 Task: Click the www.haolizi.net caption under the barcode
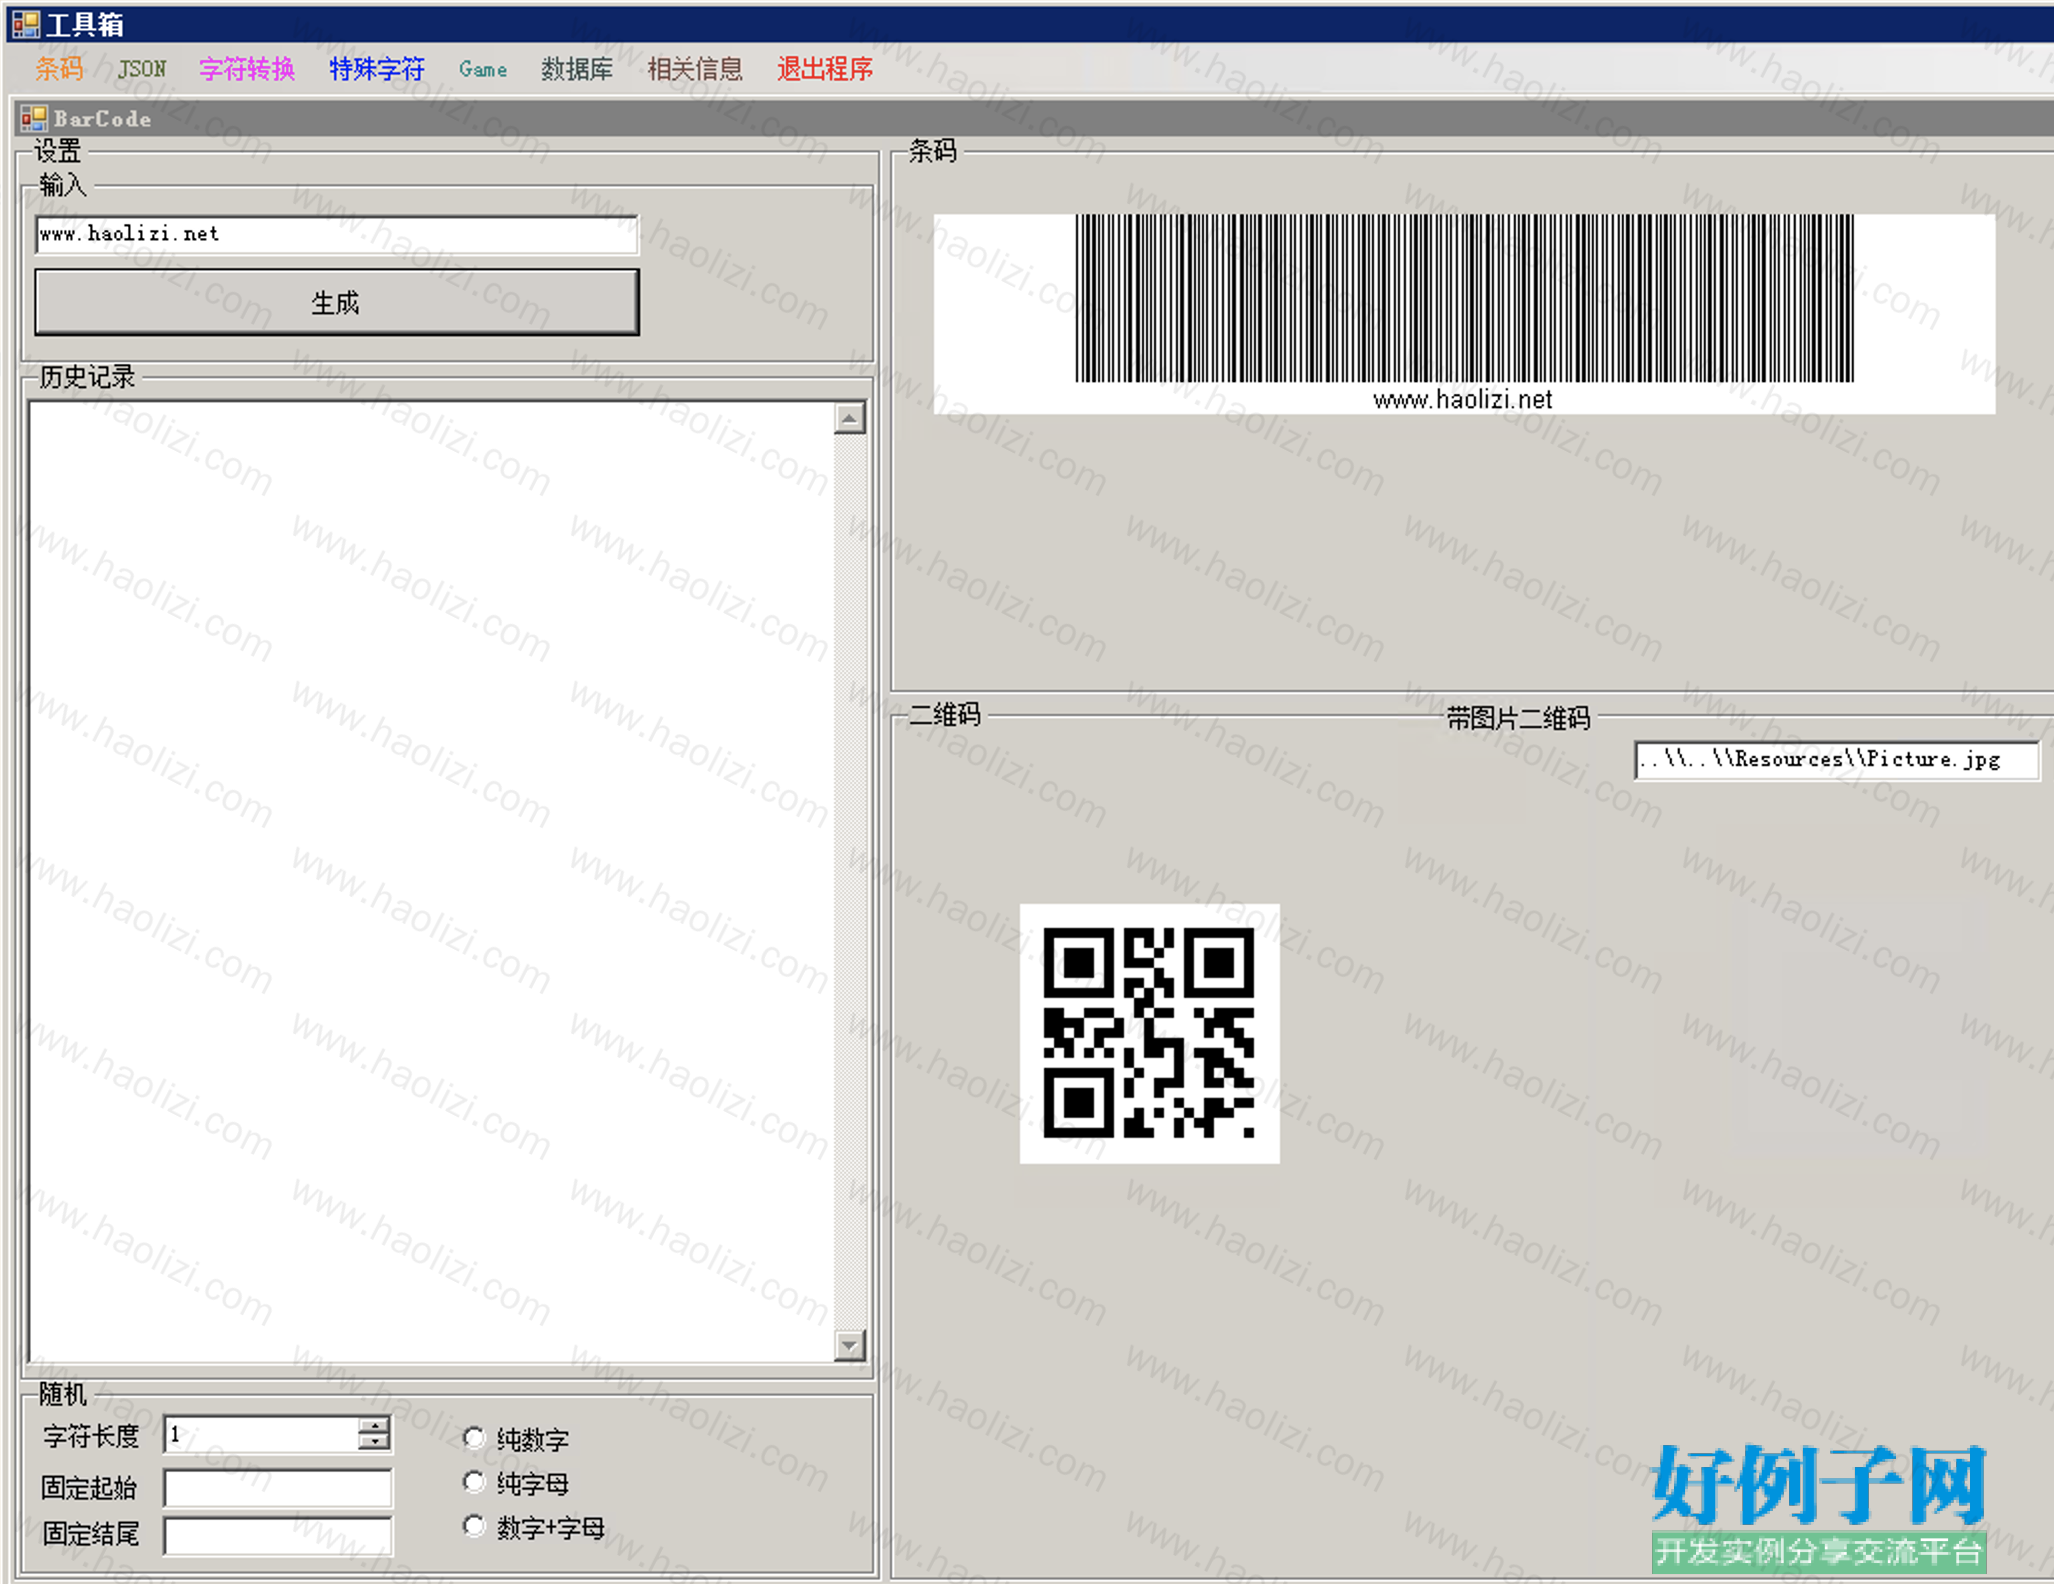click(x=1462, y=400)
